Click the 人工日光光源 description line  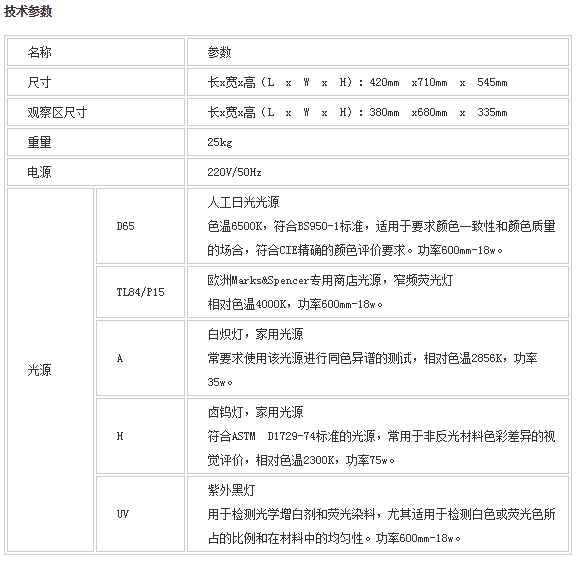(243, 202)
